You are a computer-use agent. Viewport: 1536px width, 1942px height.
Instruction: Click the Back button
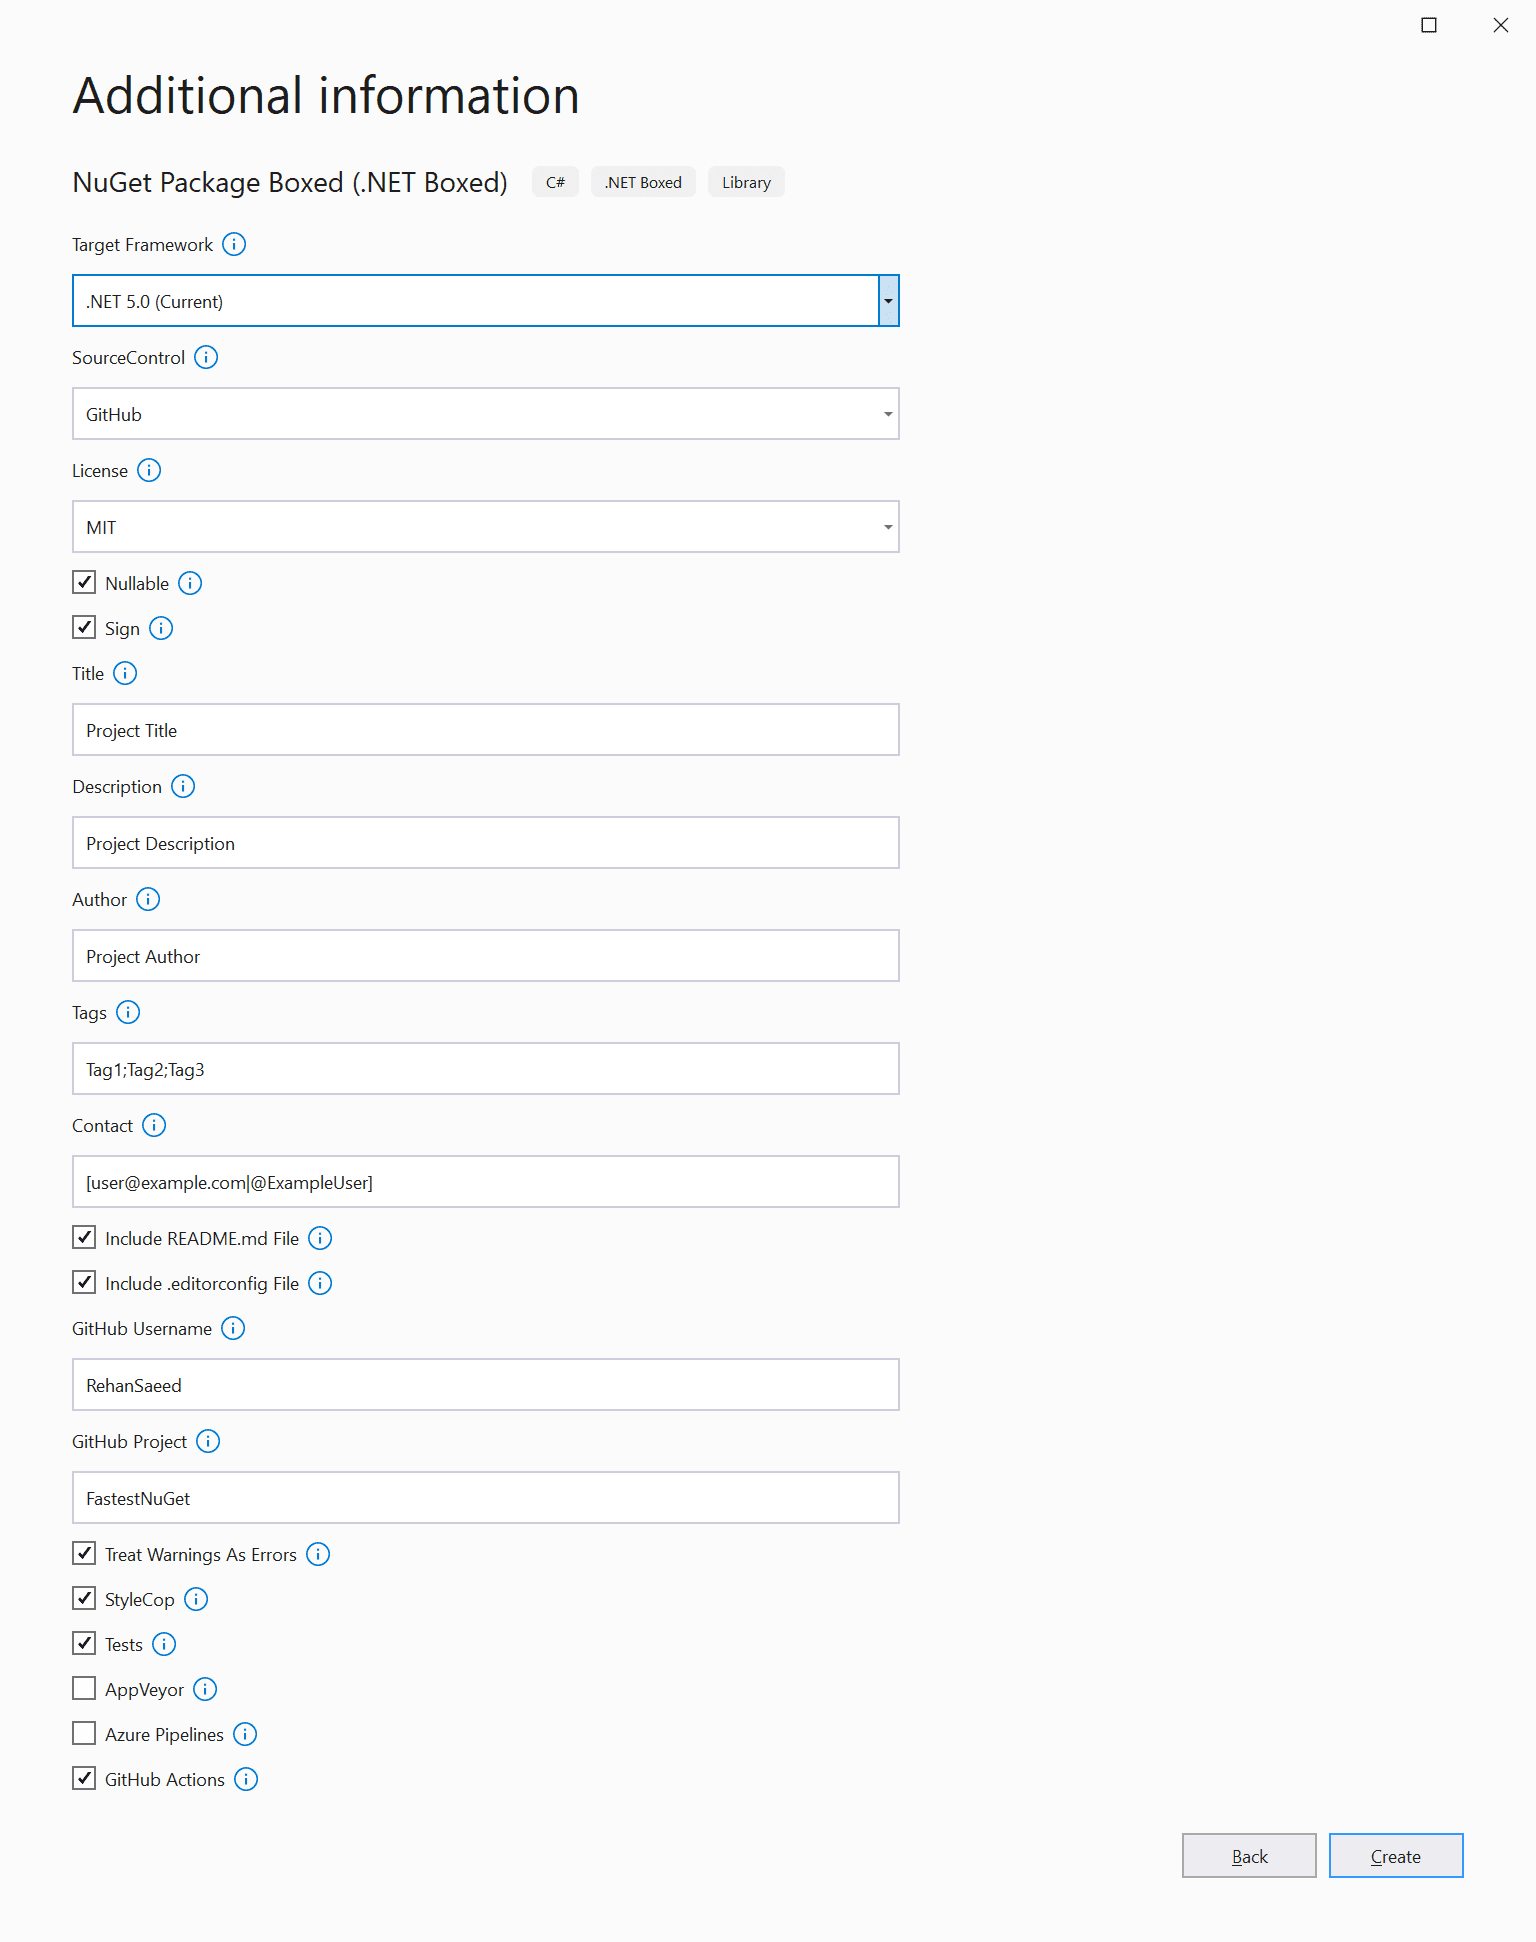[x=1248, y=1855]
